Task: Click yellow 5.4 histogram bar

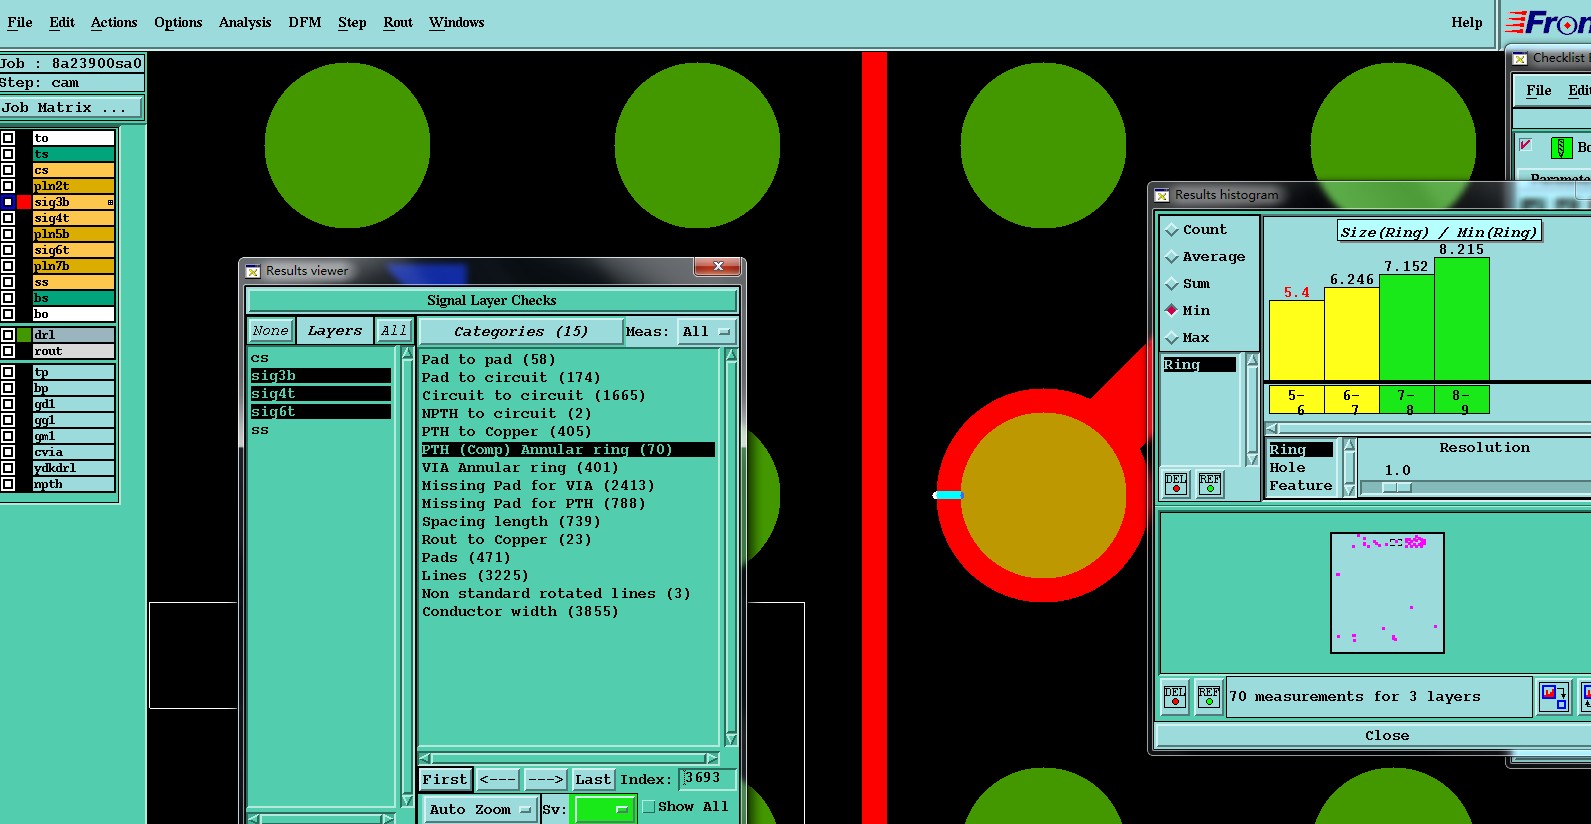Action: click(1296, 340)
